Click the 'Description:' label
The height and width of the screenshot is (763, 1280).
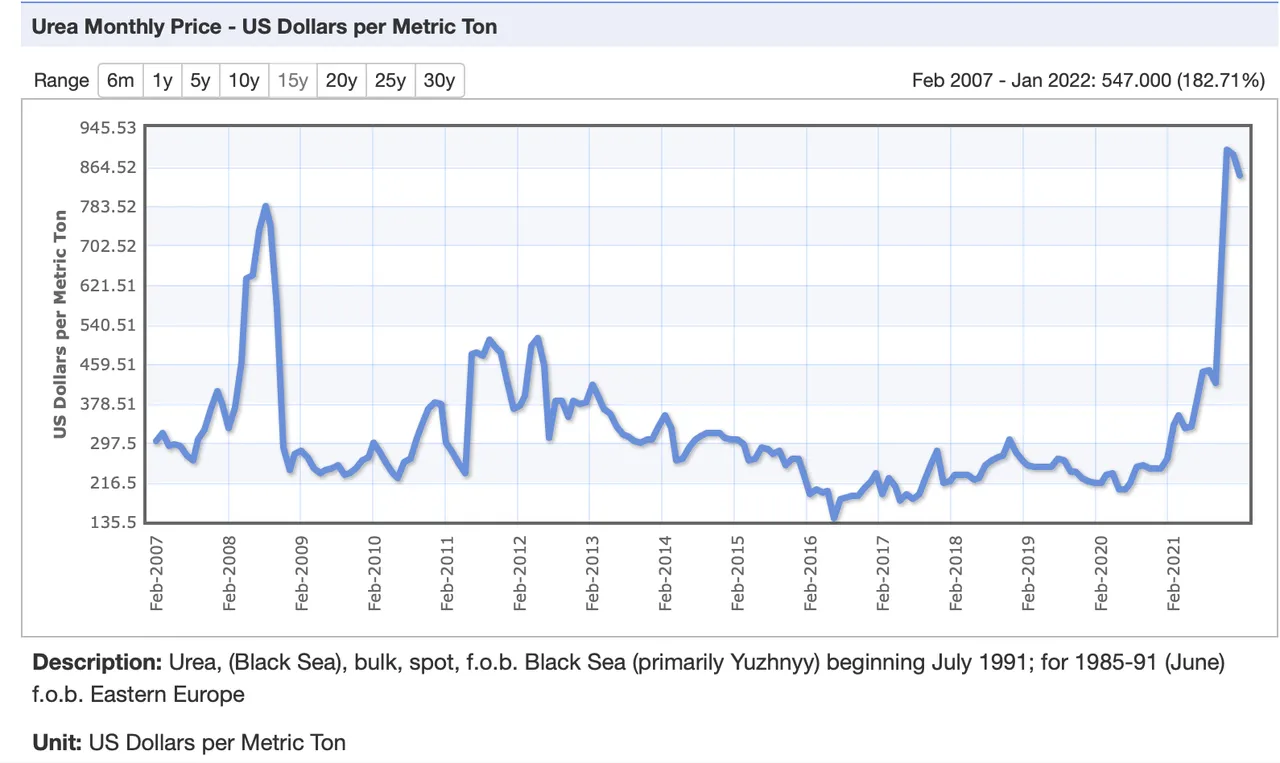coord(96,662)
